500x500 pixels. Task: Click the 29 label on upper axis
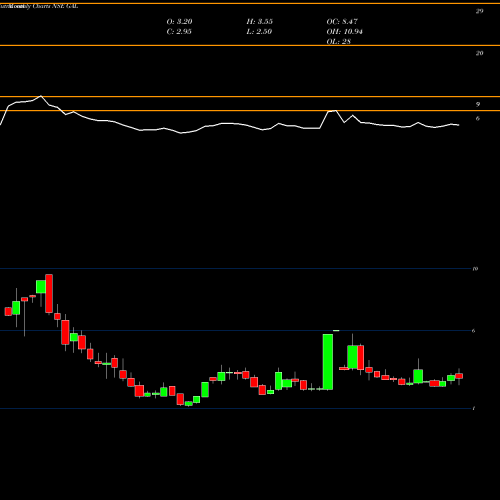tap(479, 11)
